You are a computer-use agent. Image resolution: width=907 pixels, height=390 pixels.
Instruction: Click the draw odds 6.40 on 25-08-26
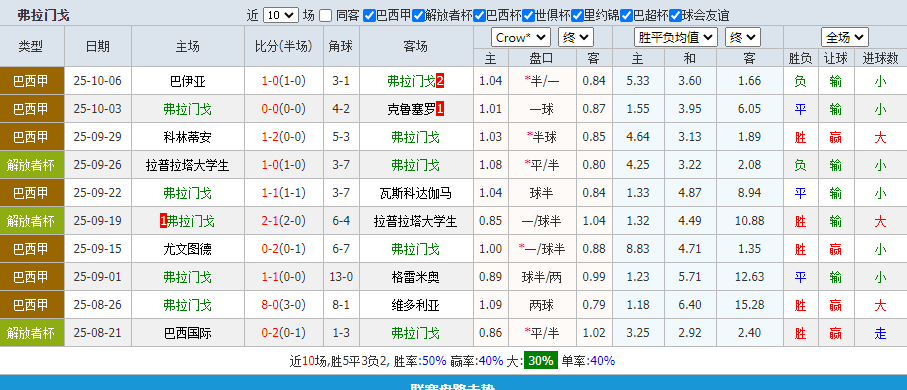point(690,305)
